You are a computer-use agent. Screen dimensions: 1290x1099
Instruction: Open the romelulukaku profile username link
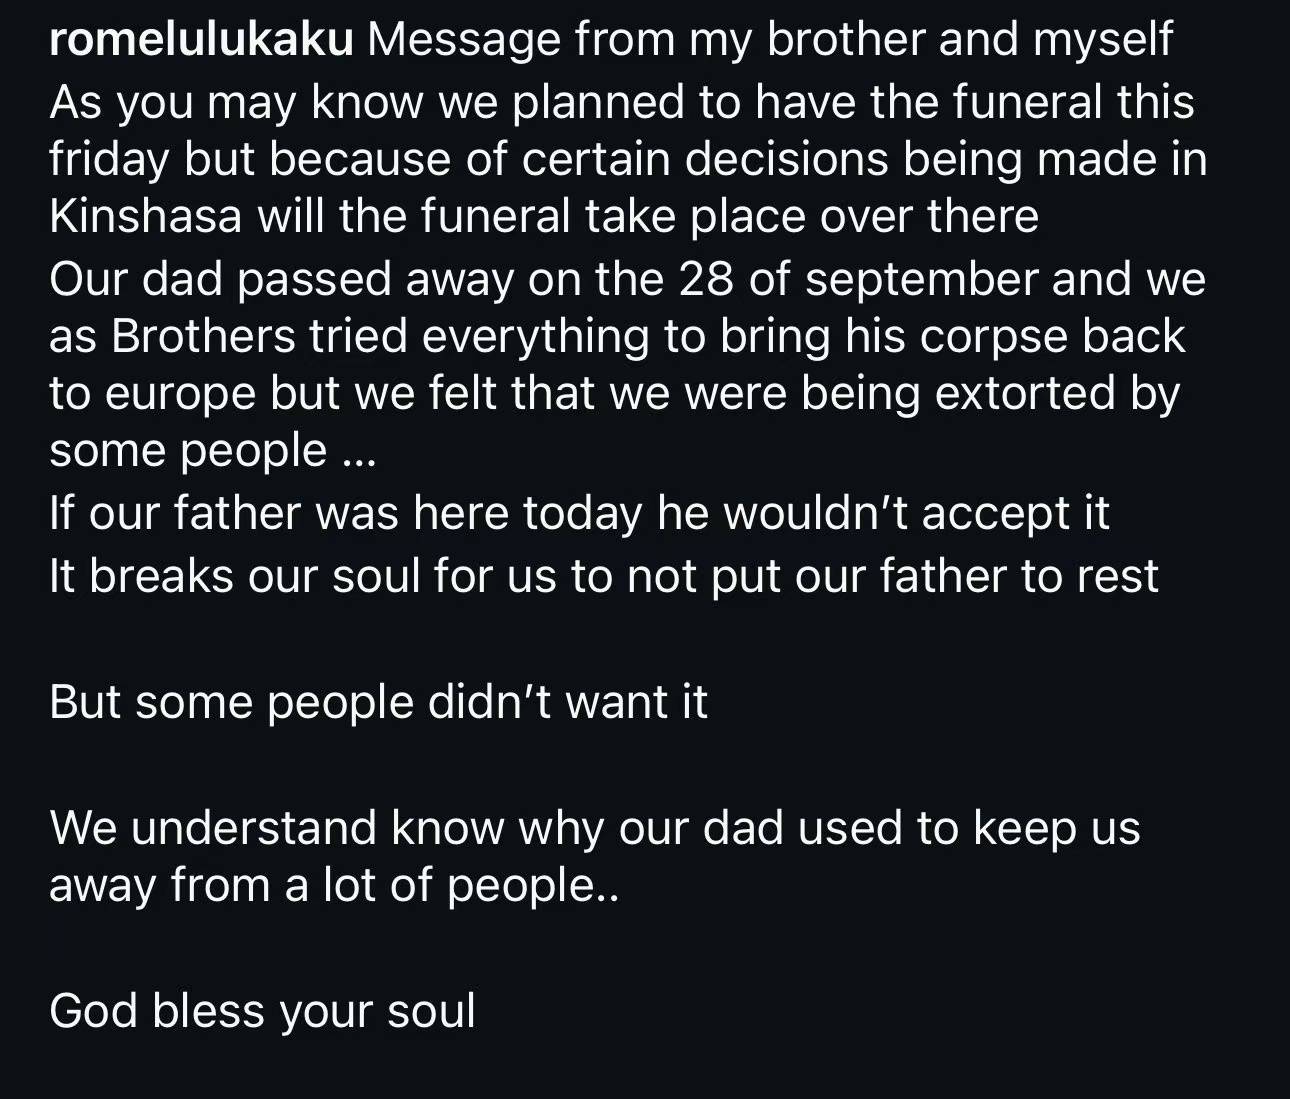[x=200, y=41]
